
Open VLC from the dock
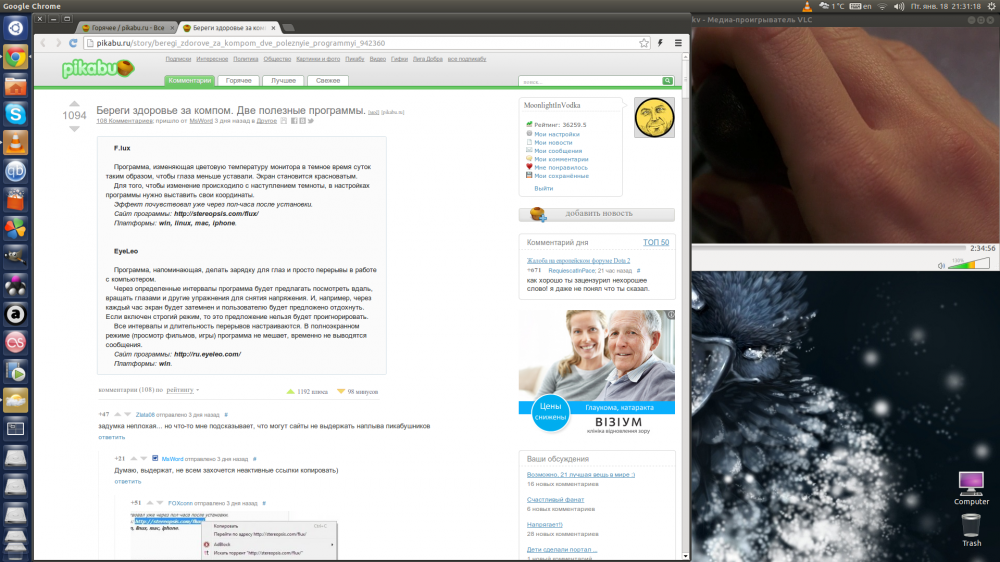(15, 142)
